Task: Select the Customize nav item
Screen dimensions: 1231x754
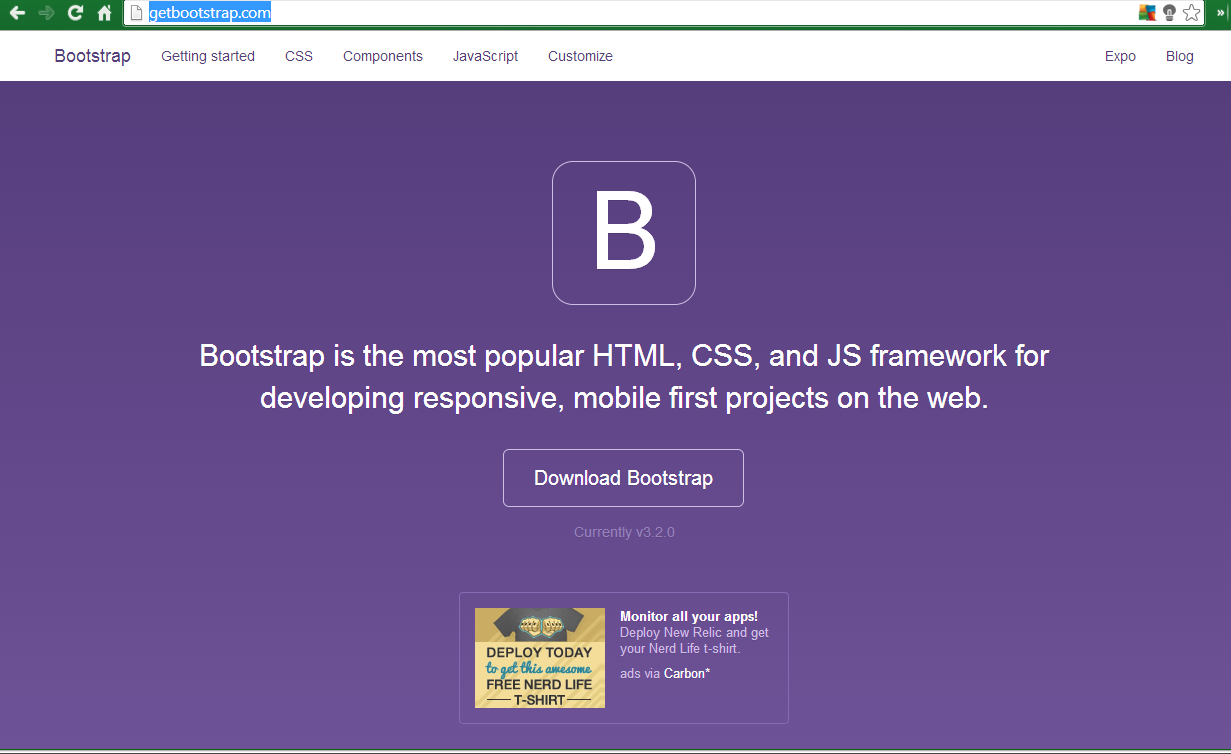Action: [x=580, y=56]
